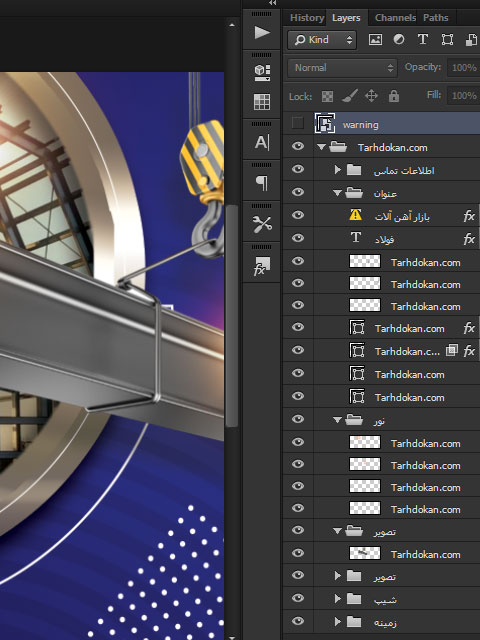480x640 pixels.
Task: Click the Opacity value field
Action: [464, 68]
